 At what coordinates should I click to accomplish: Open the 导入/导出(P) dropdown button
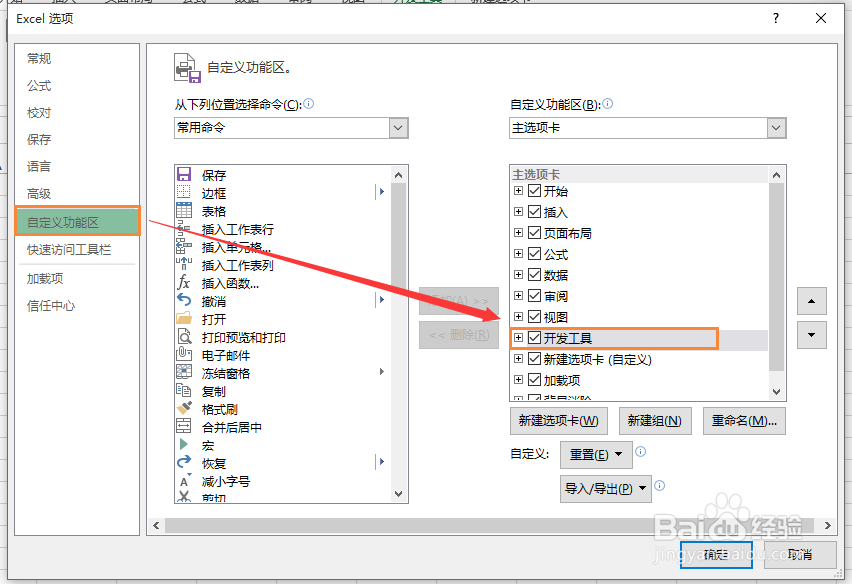tap(606, 489)
